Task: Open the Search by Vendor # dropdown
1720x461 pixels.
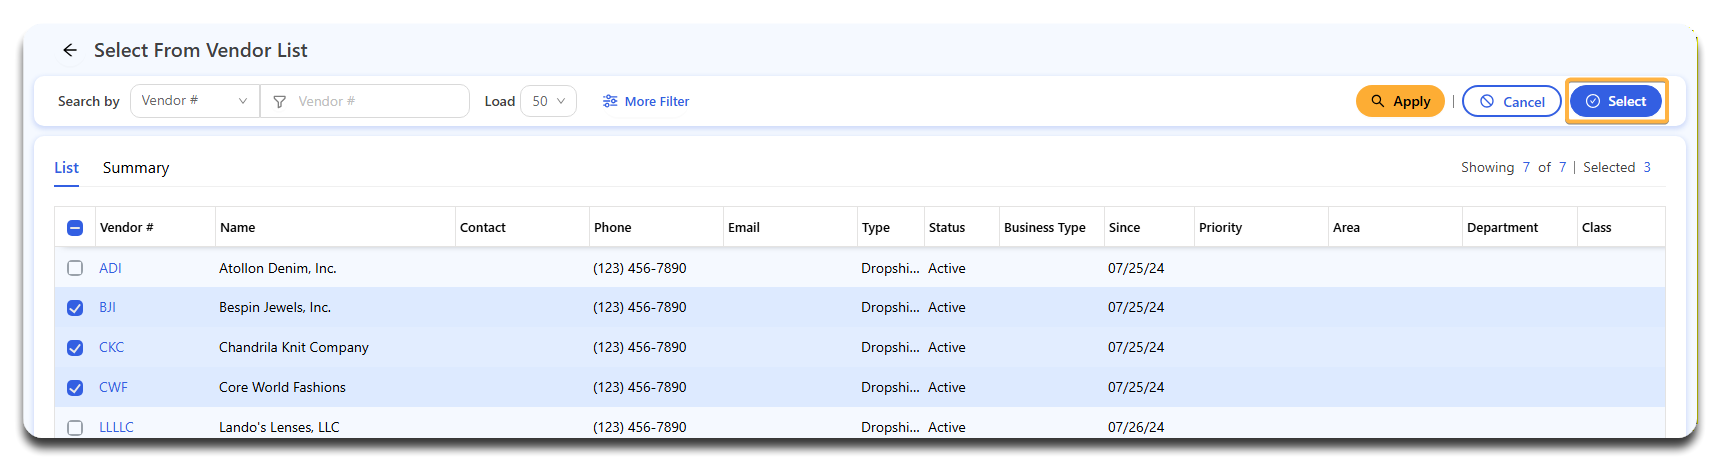Action: (x=194, y=101)
